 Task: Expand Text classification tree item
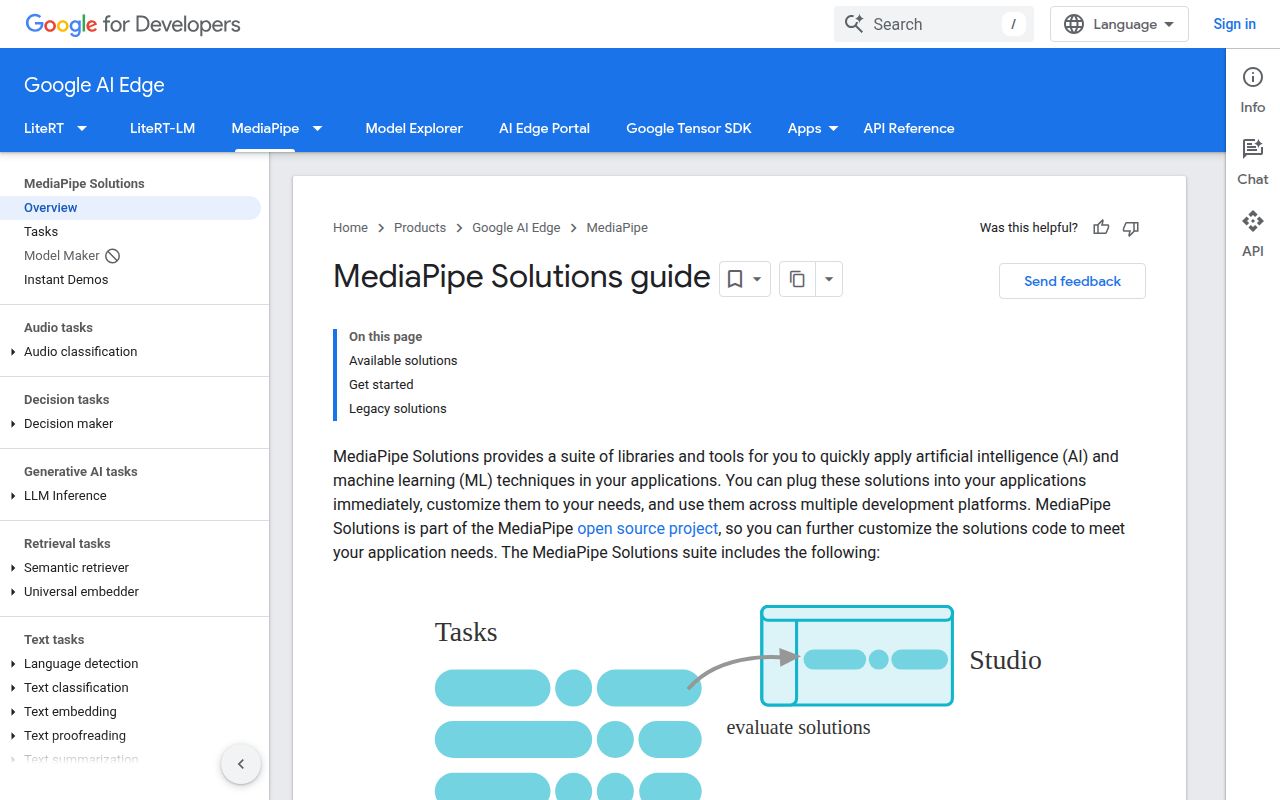pyautogui.click(x=13, y=688)
